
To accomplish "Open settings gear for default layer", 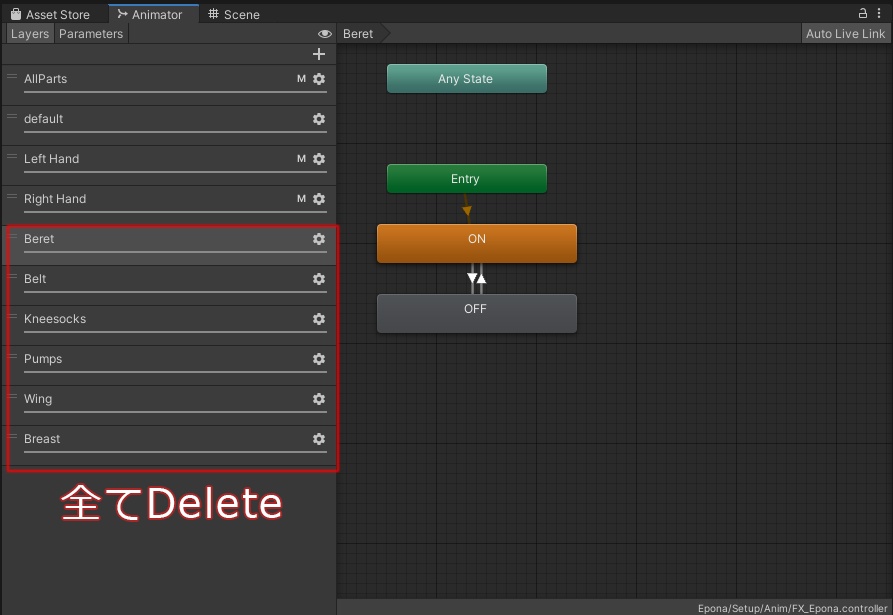I will (x=319, y=119).
